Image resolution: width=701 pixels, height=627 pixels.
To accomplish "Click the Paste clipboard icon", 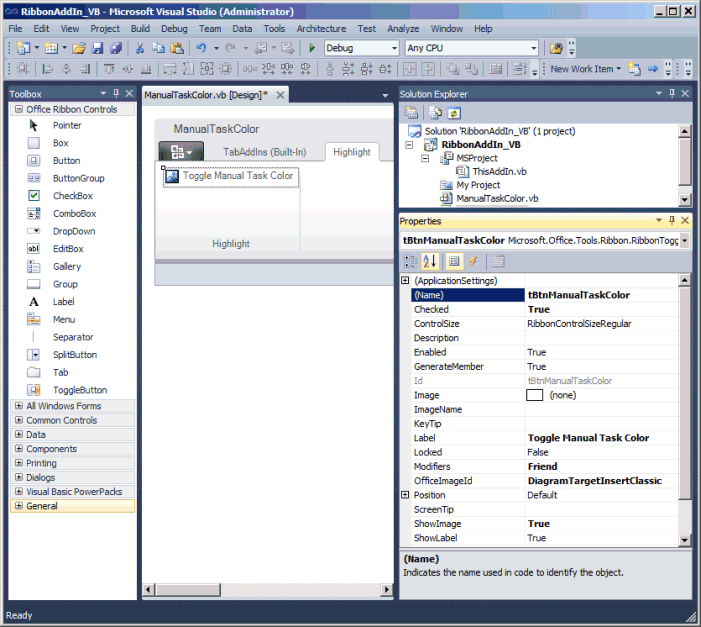I will pos(177,48).
